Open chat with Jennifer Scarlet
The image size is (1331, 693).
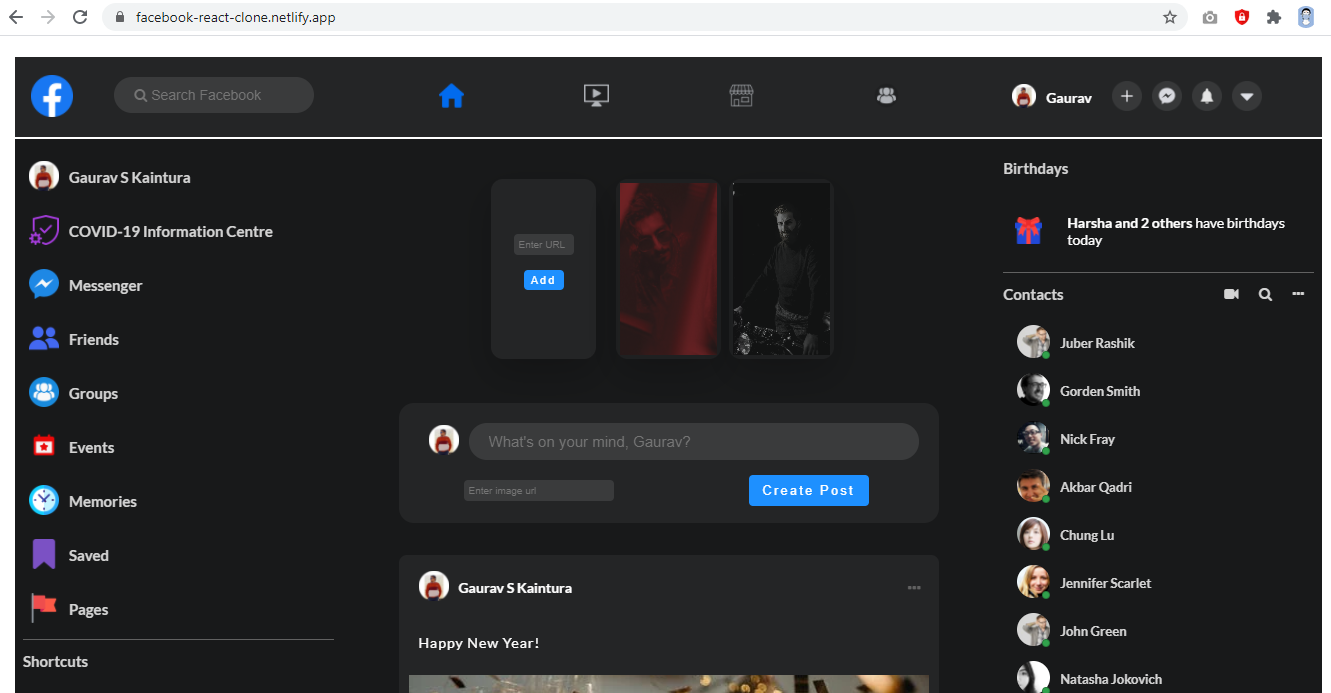(1084, 583)
